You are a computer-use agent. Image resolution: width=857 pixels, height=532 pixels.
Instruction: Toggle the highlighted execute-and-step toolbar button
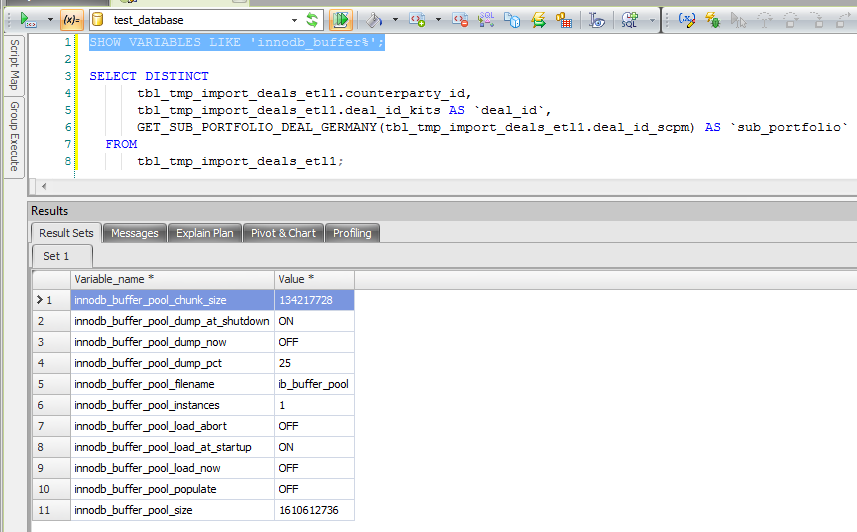341,19
